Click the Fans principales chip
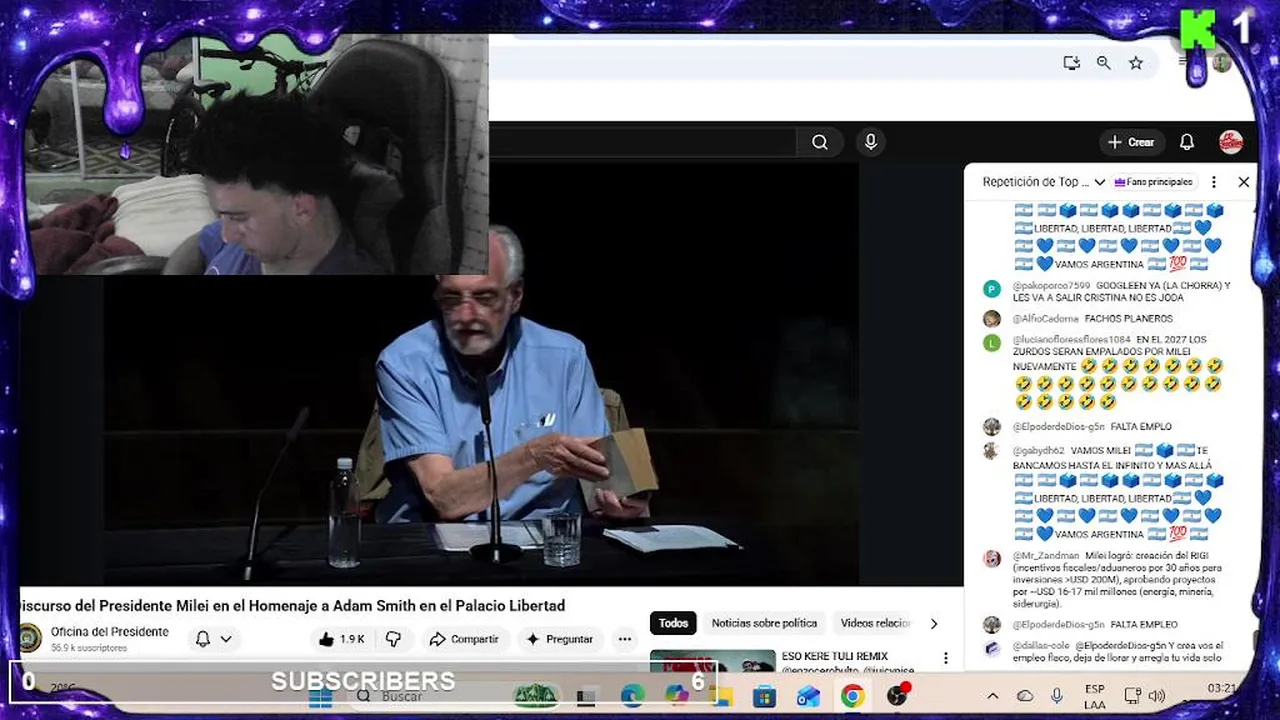Viewport: 1280px width, 720px height. point(1152,182)
